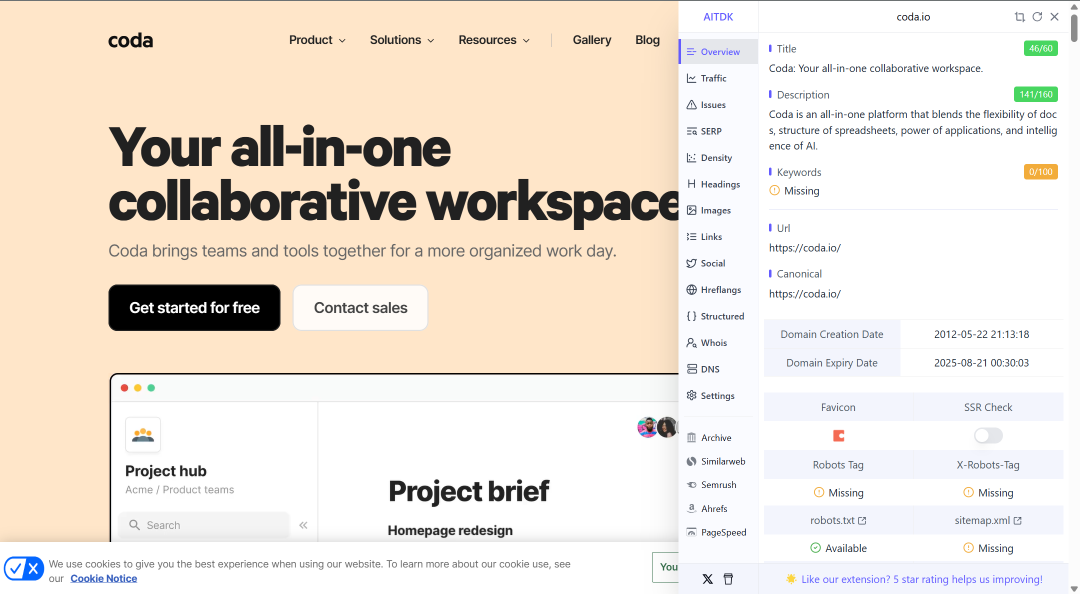Click the Robots Tag Missing status
The height and width of the screenshot is (594, 1080).
pyautogui.click(x=838, y=493)
